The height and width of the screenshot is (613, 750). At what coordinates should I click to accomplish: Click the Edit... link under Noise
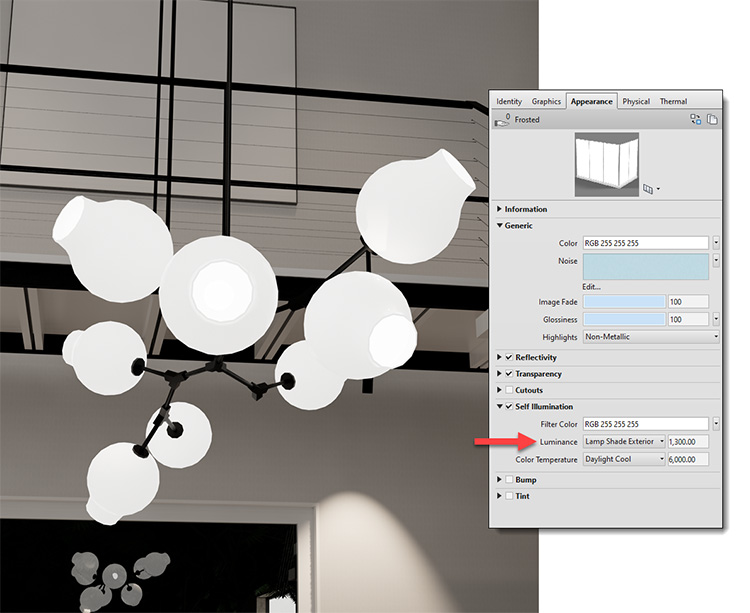tap(591, 287)
